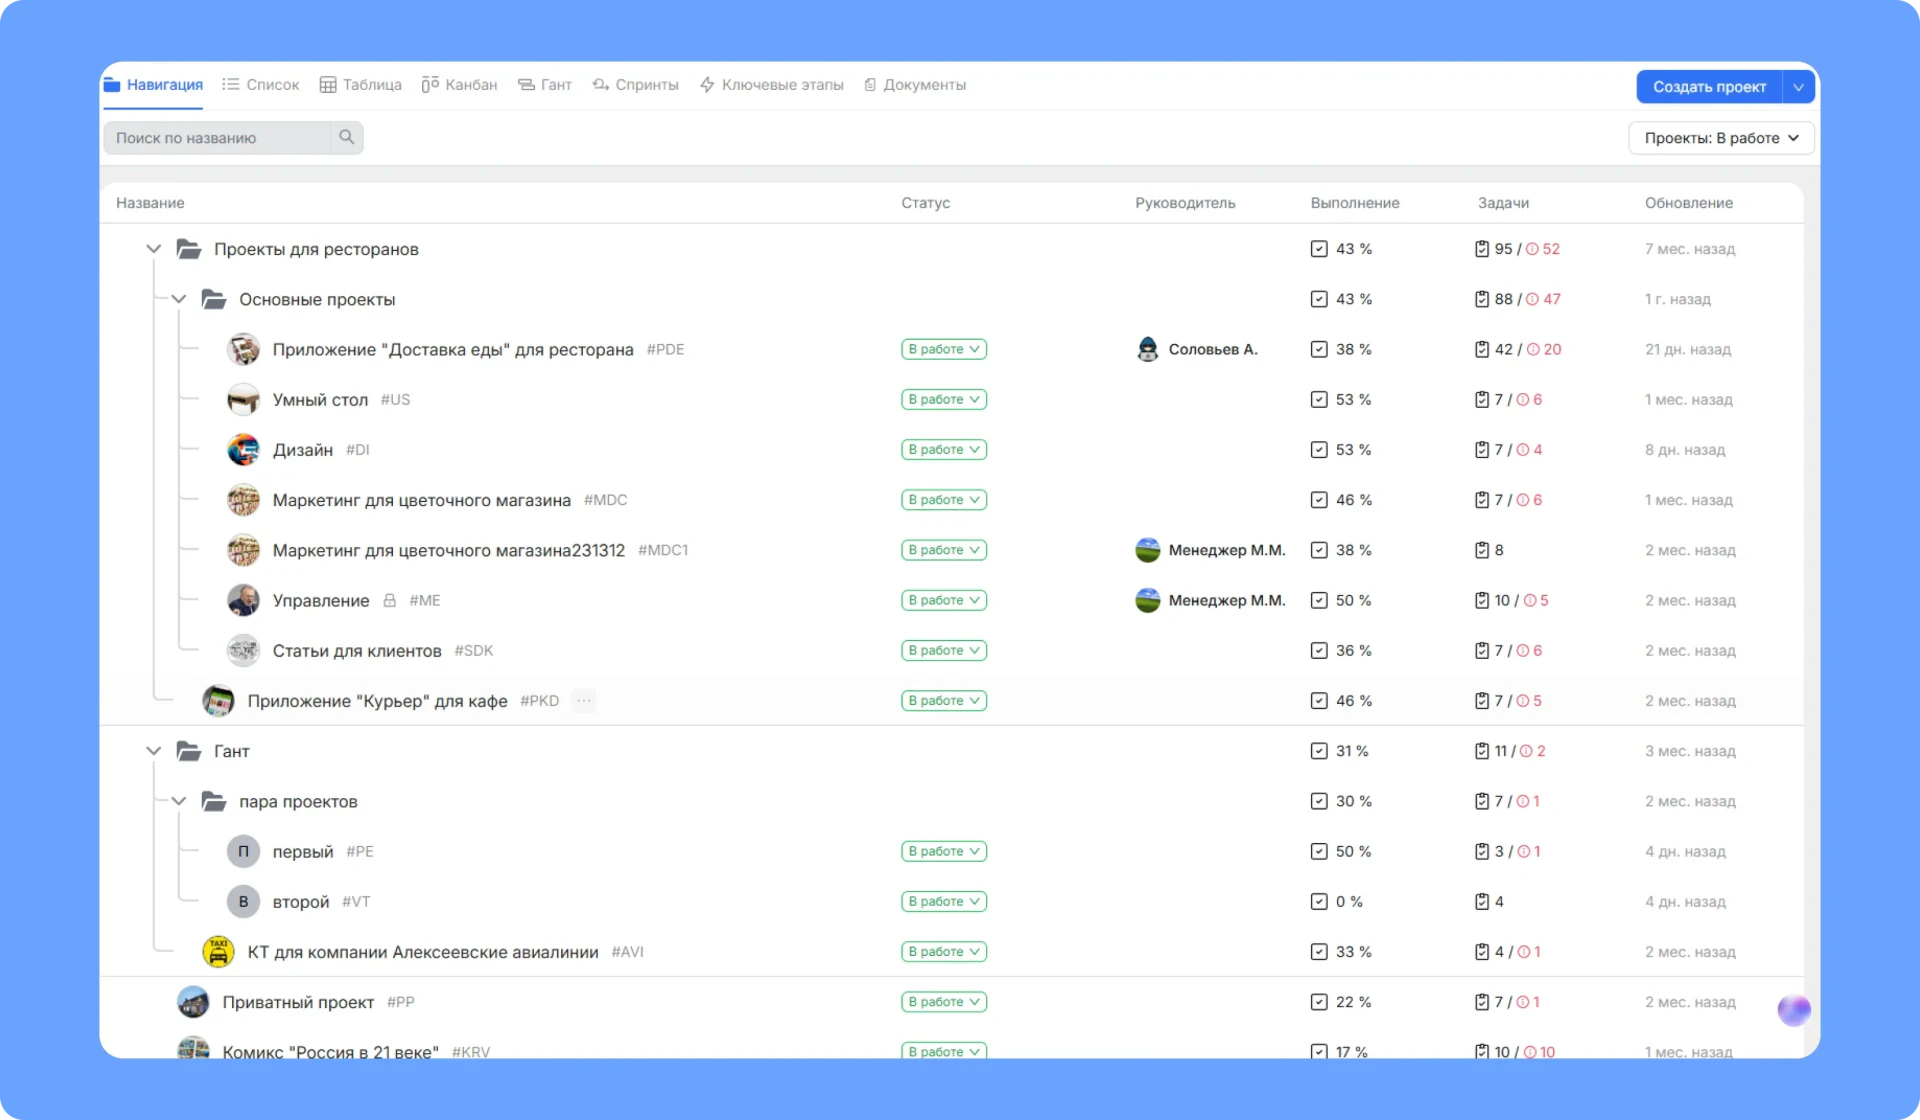
Task: Click the search magnifier icon
Action: (346, 137)
